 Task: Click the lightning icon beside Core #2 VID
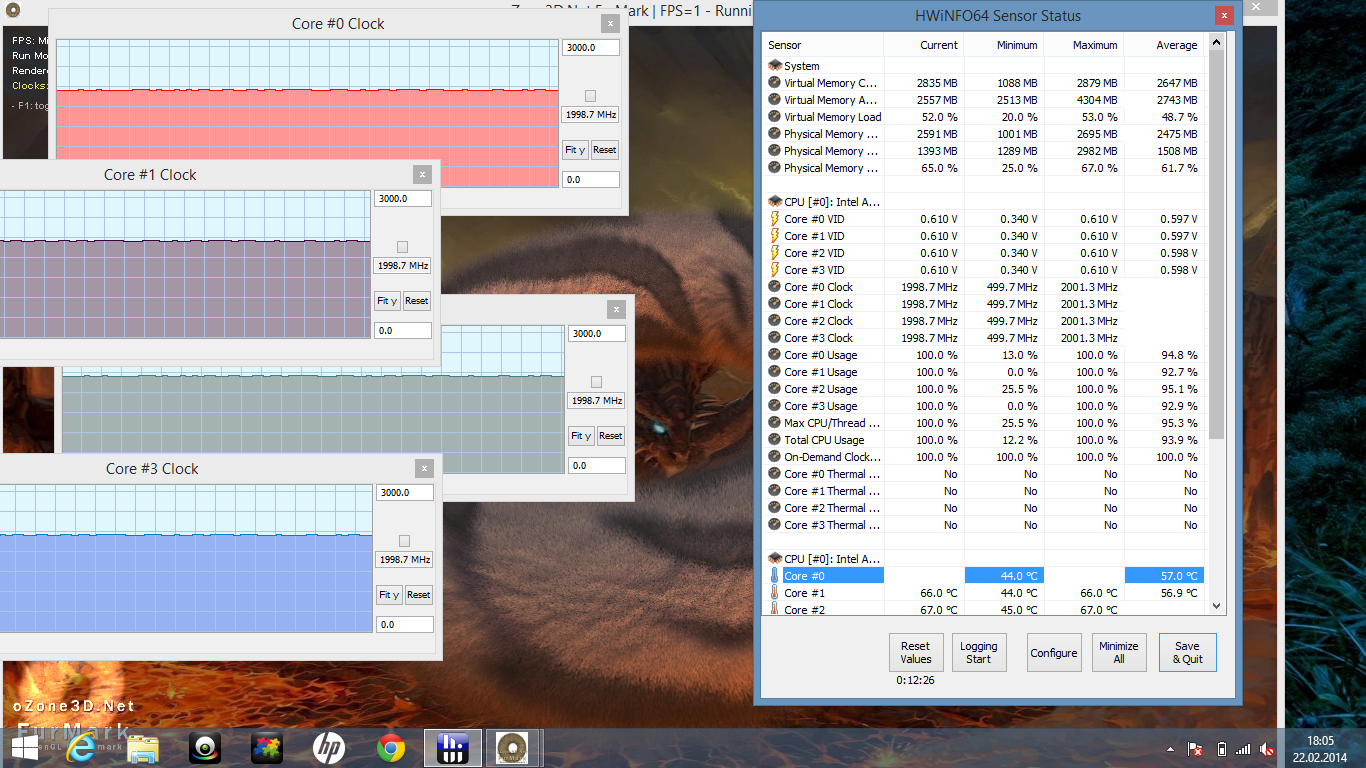click(774, 253)
